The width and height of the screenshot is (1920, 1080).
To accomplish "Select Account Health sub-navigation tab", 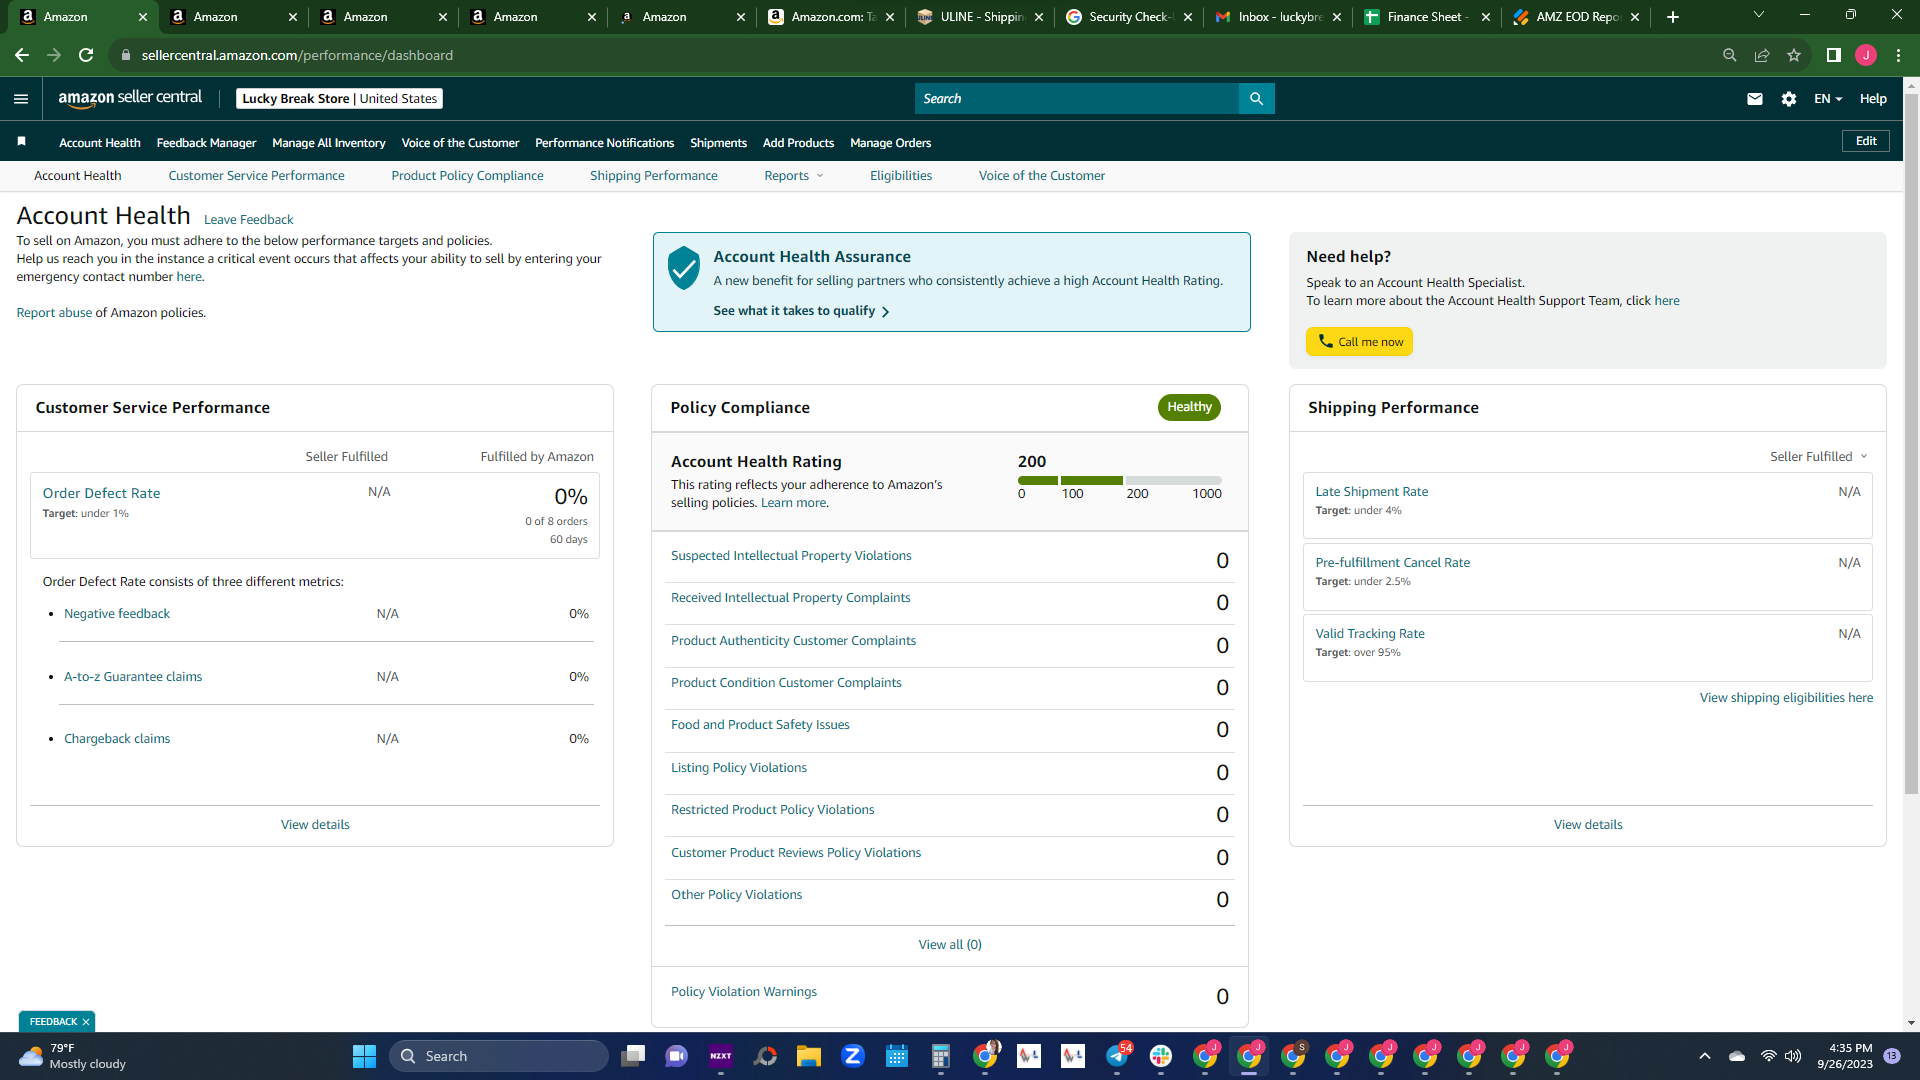I will (77, 176).
